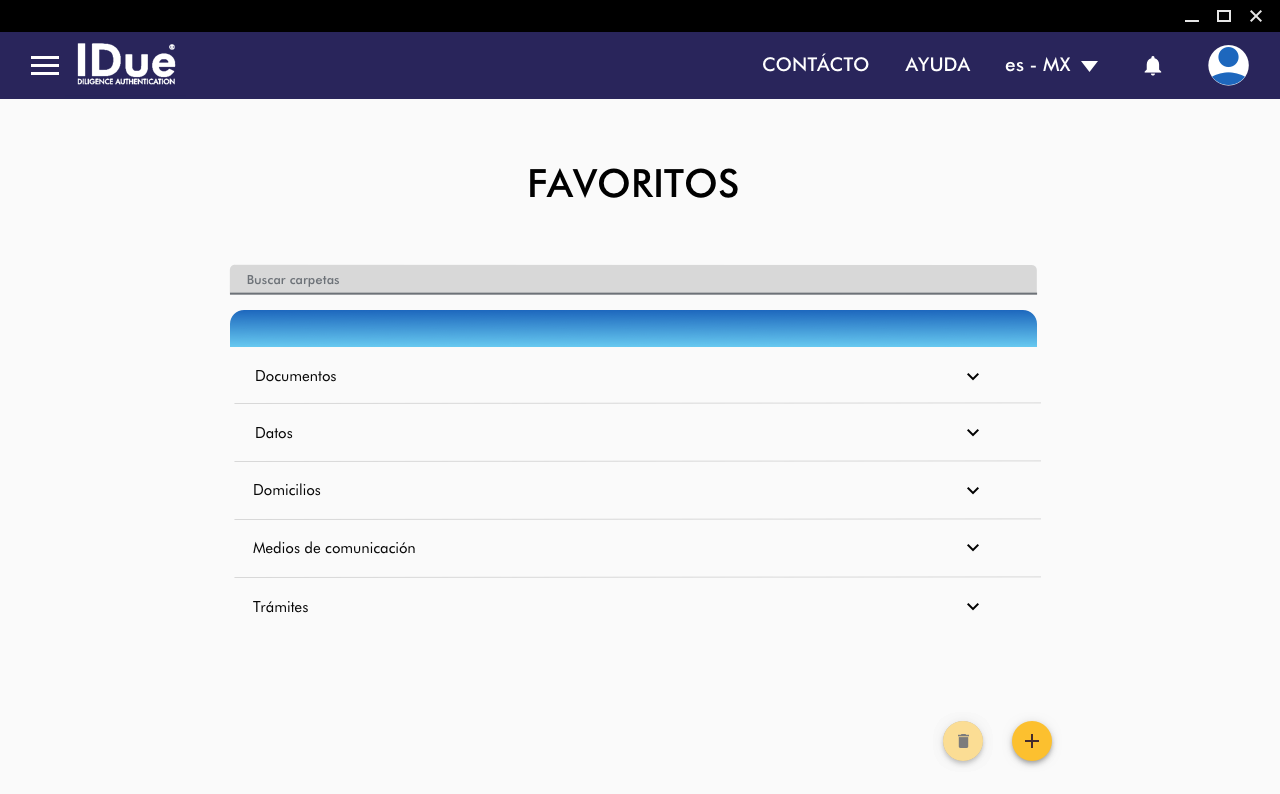The width and height of the screenshot is (1280, 794).
Task: Click the IDue logo
Action: click(126, 65)
